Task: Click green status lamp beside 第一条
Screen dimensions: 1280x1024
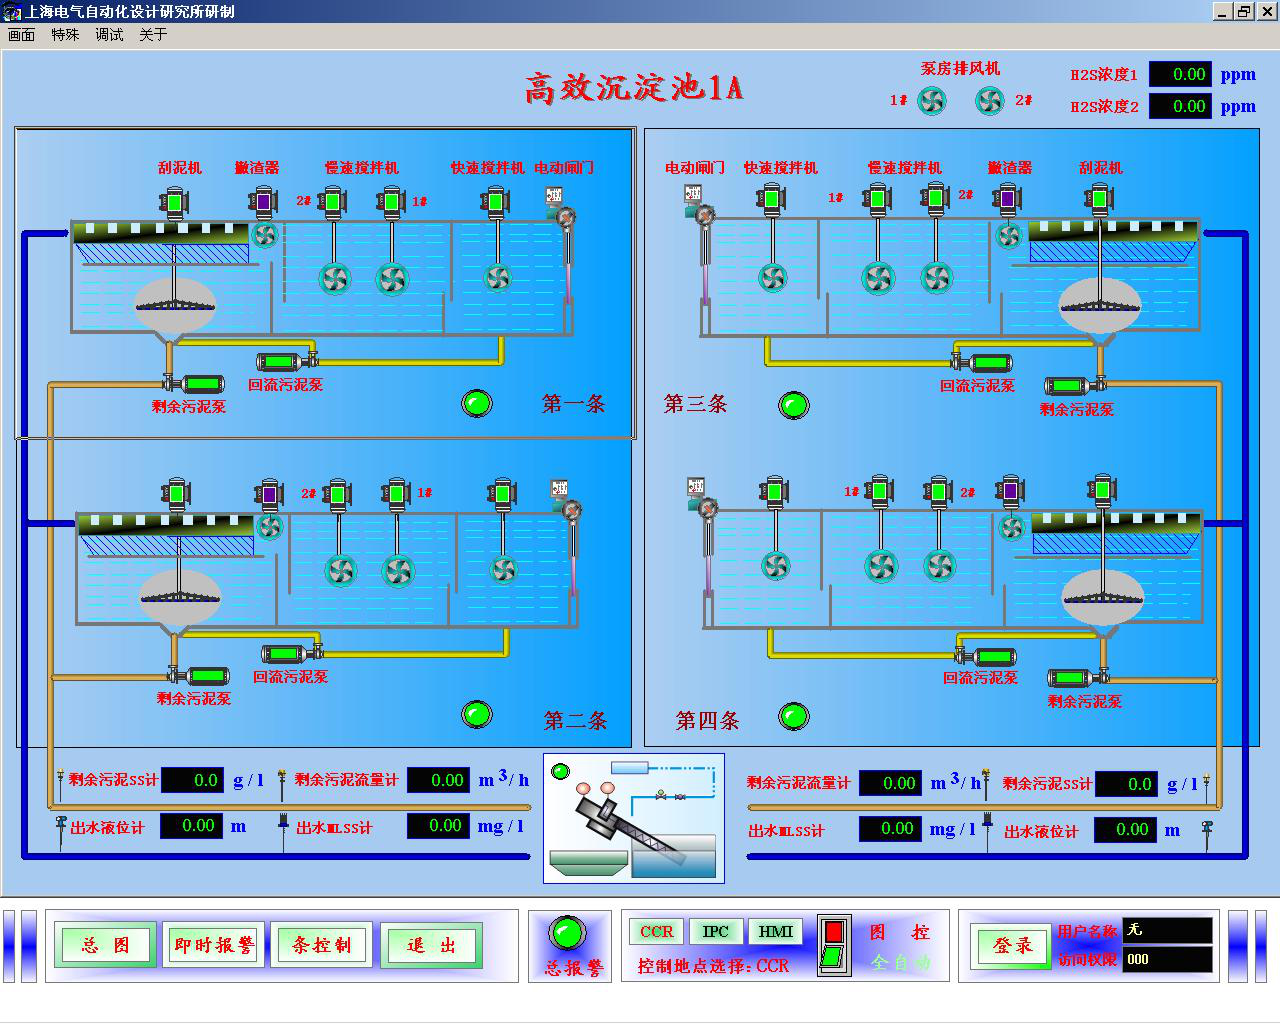Action: click(x=477, y=403)
